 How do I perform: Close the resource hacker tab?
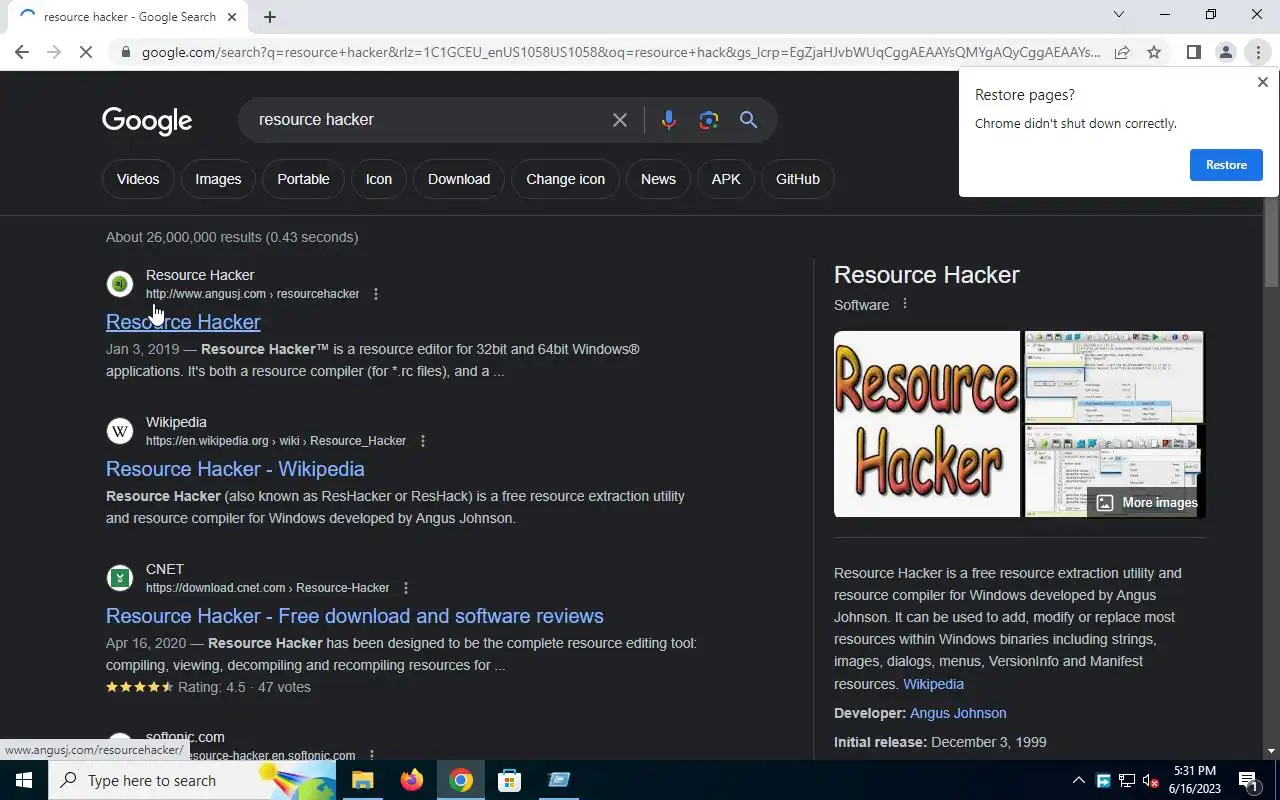click(232, 16)
